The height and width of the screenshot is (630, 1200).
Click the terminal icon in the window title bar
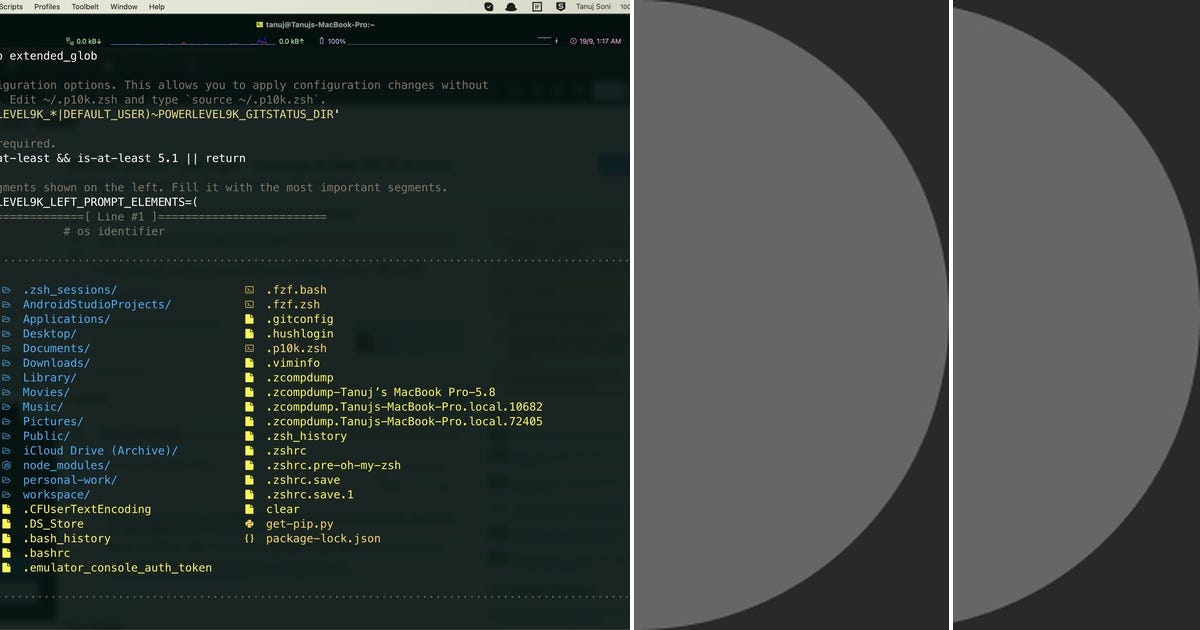point(258,24)
